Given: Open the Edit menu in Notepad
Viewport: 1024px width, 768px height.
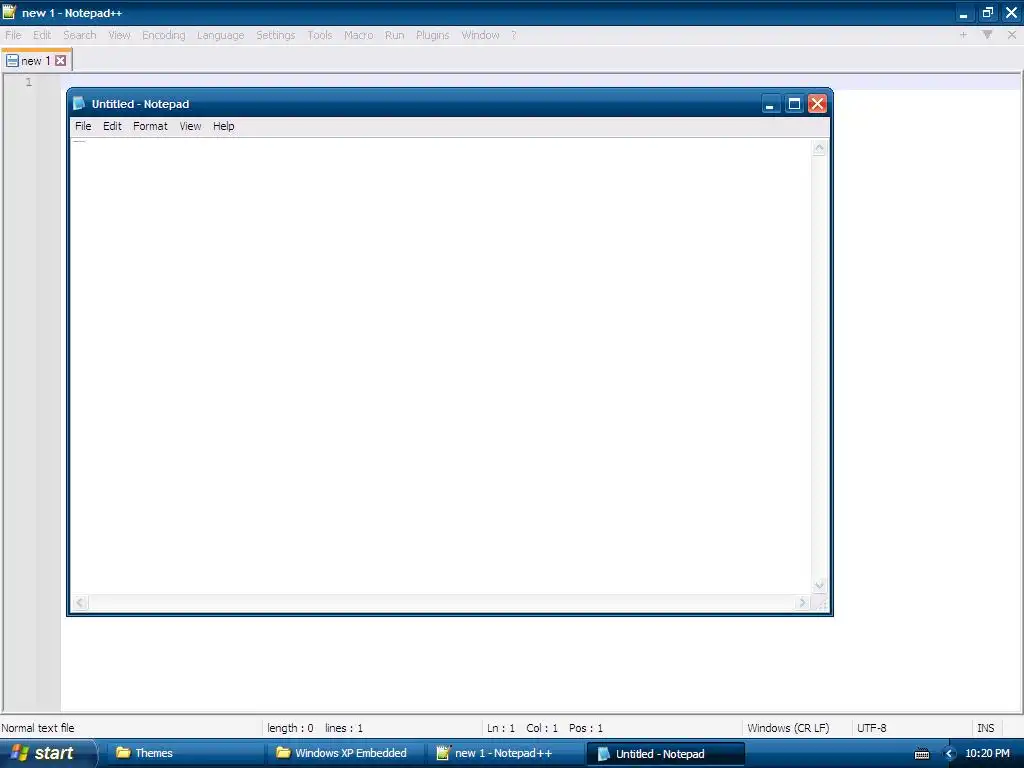Looking at the screenshot, I should 112,126.
